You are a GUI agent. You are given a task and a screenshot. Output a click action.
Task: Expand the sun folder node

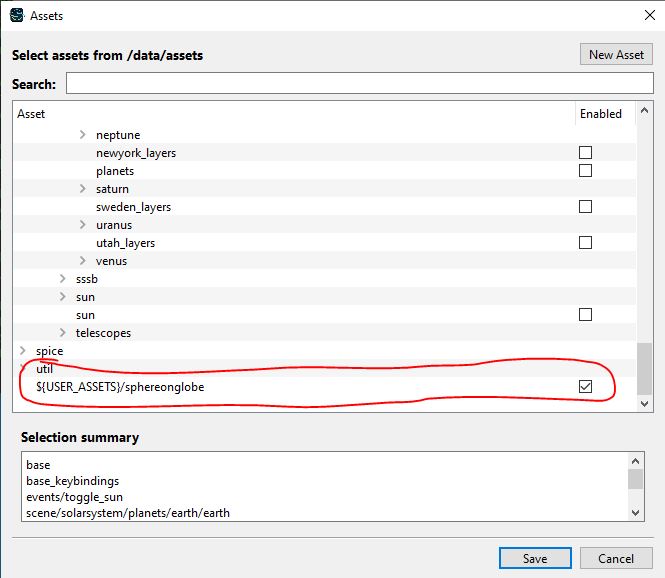click(x=63, y=297)
